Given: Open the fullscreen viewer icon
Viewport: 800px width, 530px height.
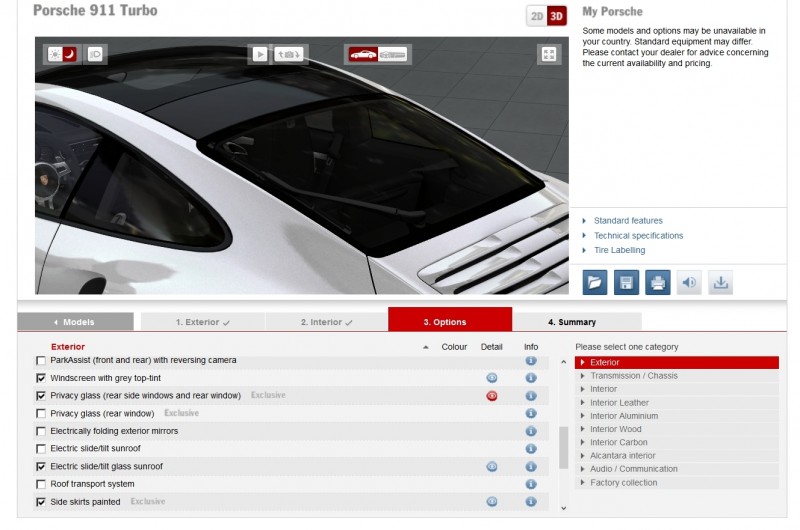Looking at the screenshot, I should (549, 54).
